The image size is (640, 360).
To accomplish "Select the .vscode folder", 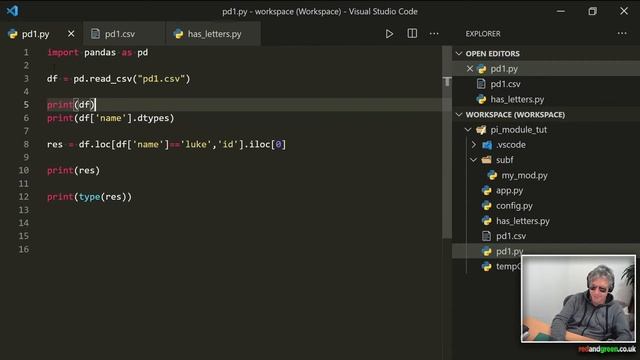I will coord(546,145).
